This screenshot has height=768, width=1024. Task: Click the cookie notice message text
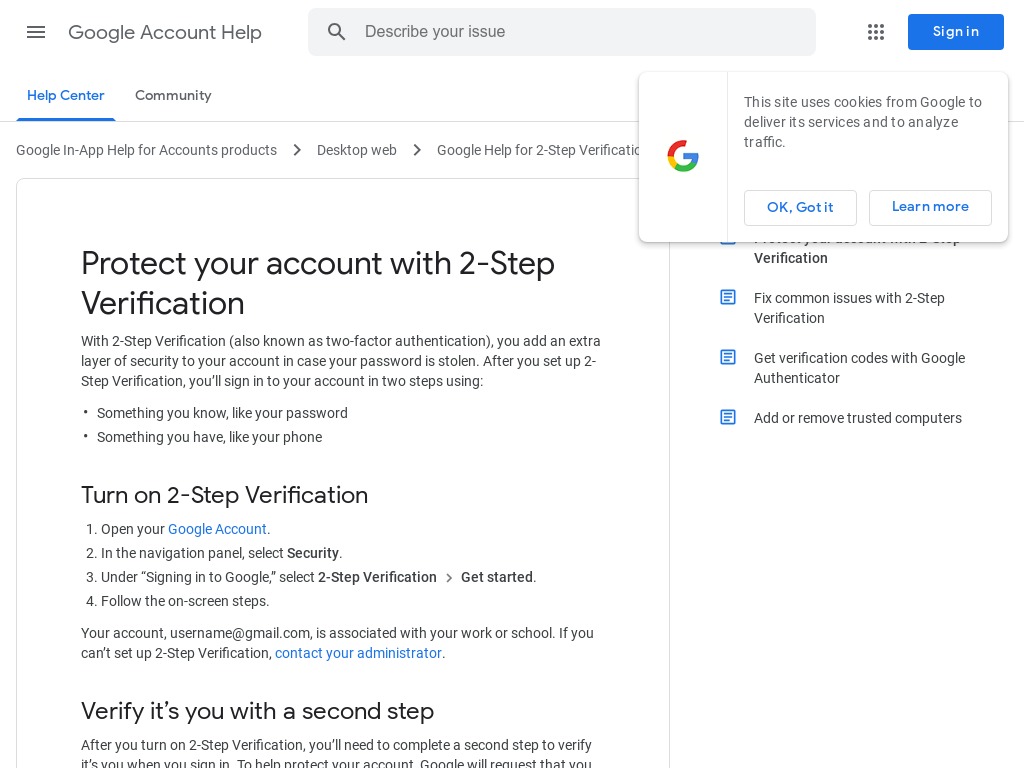coord(862,122)
